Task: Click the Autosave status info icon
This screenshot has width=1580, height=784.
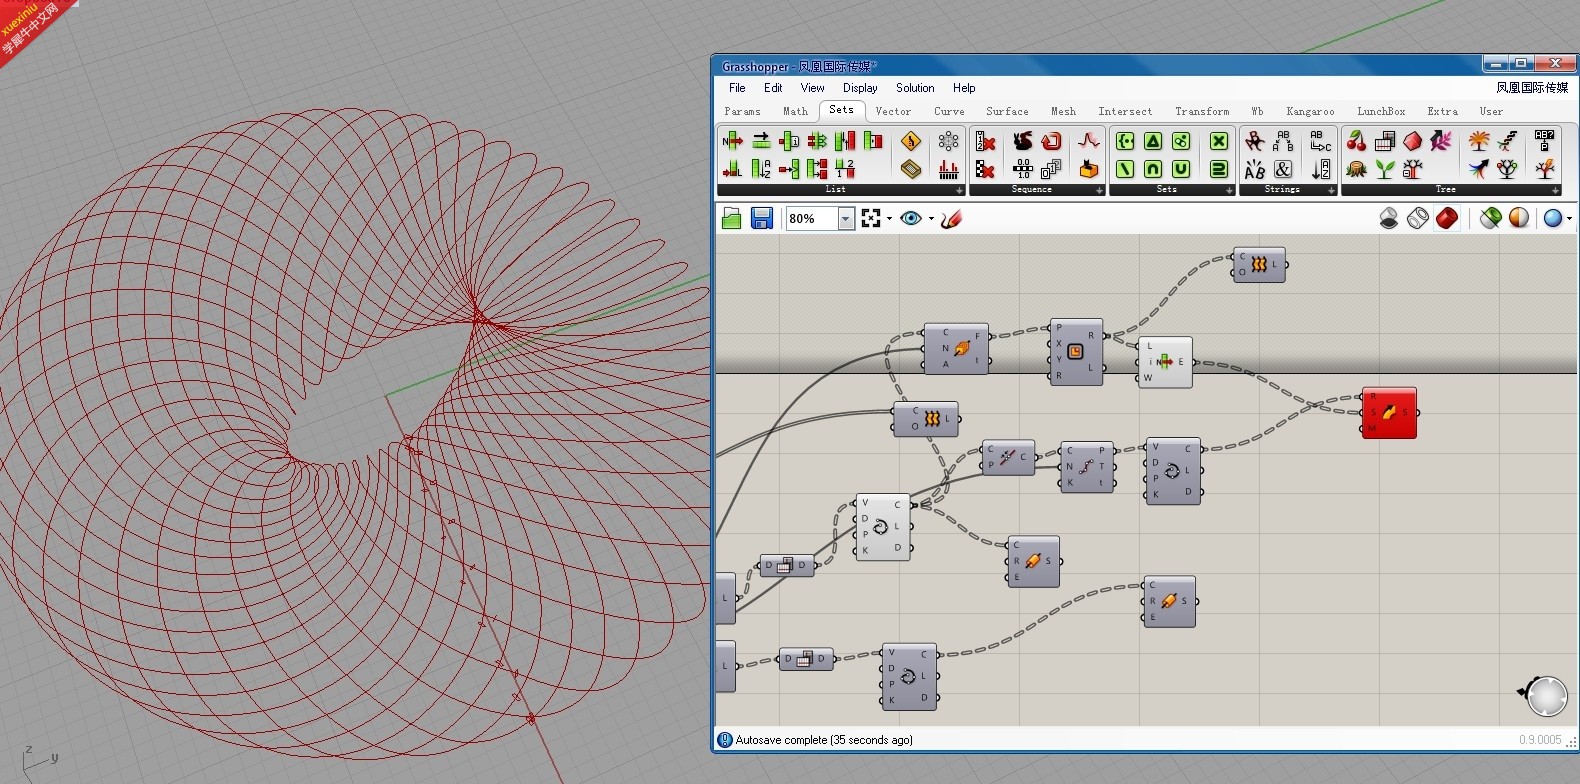Action: point(725,740)
